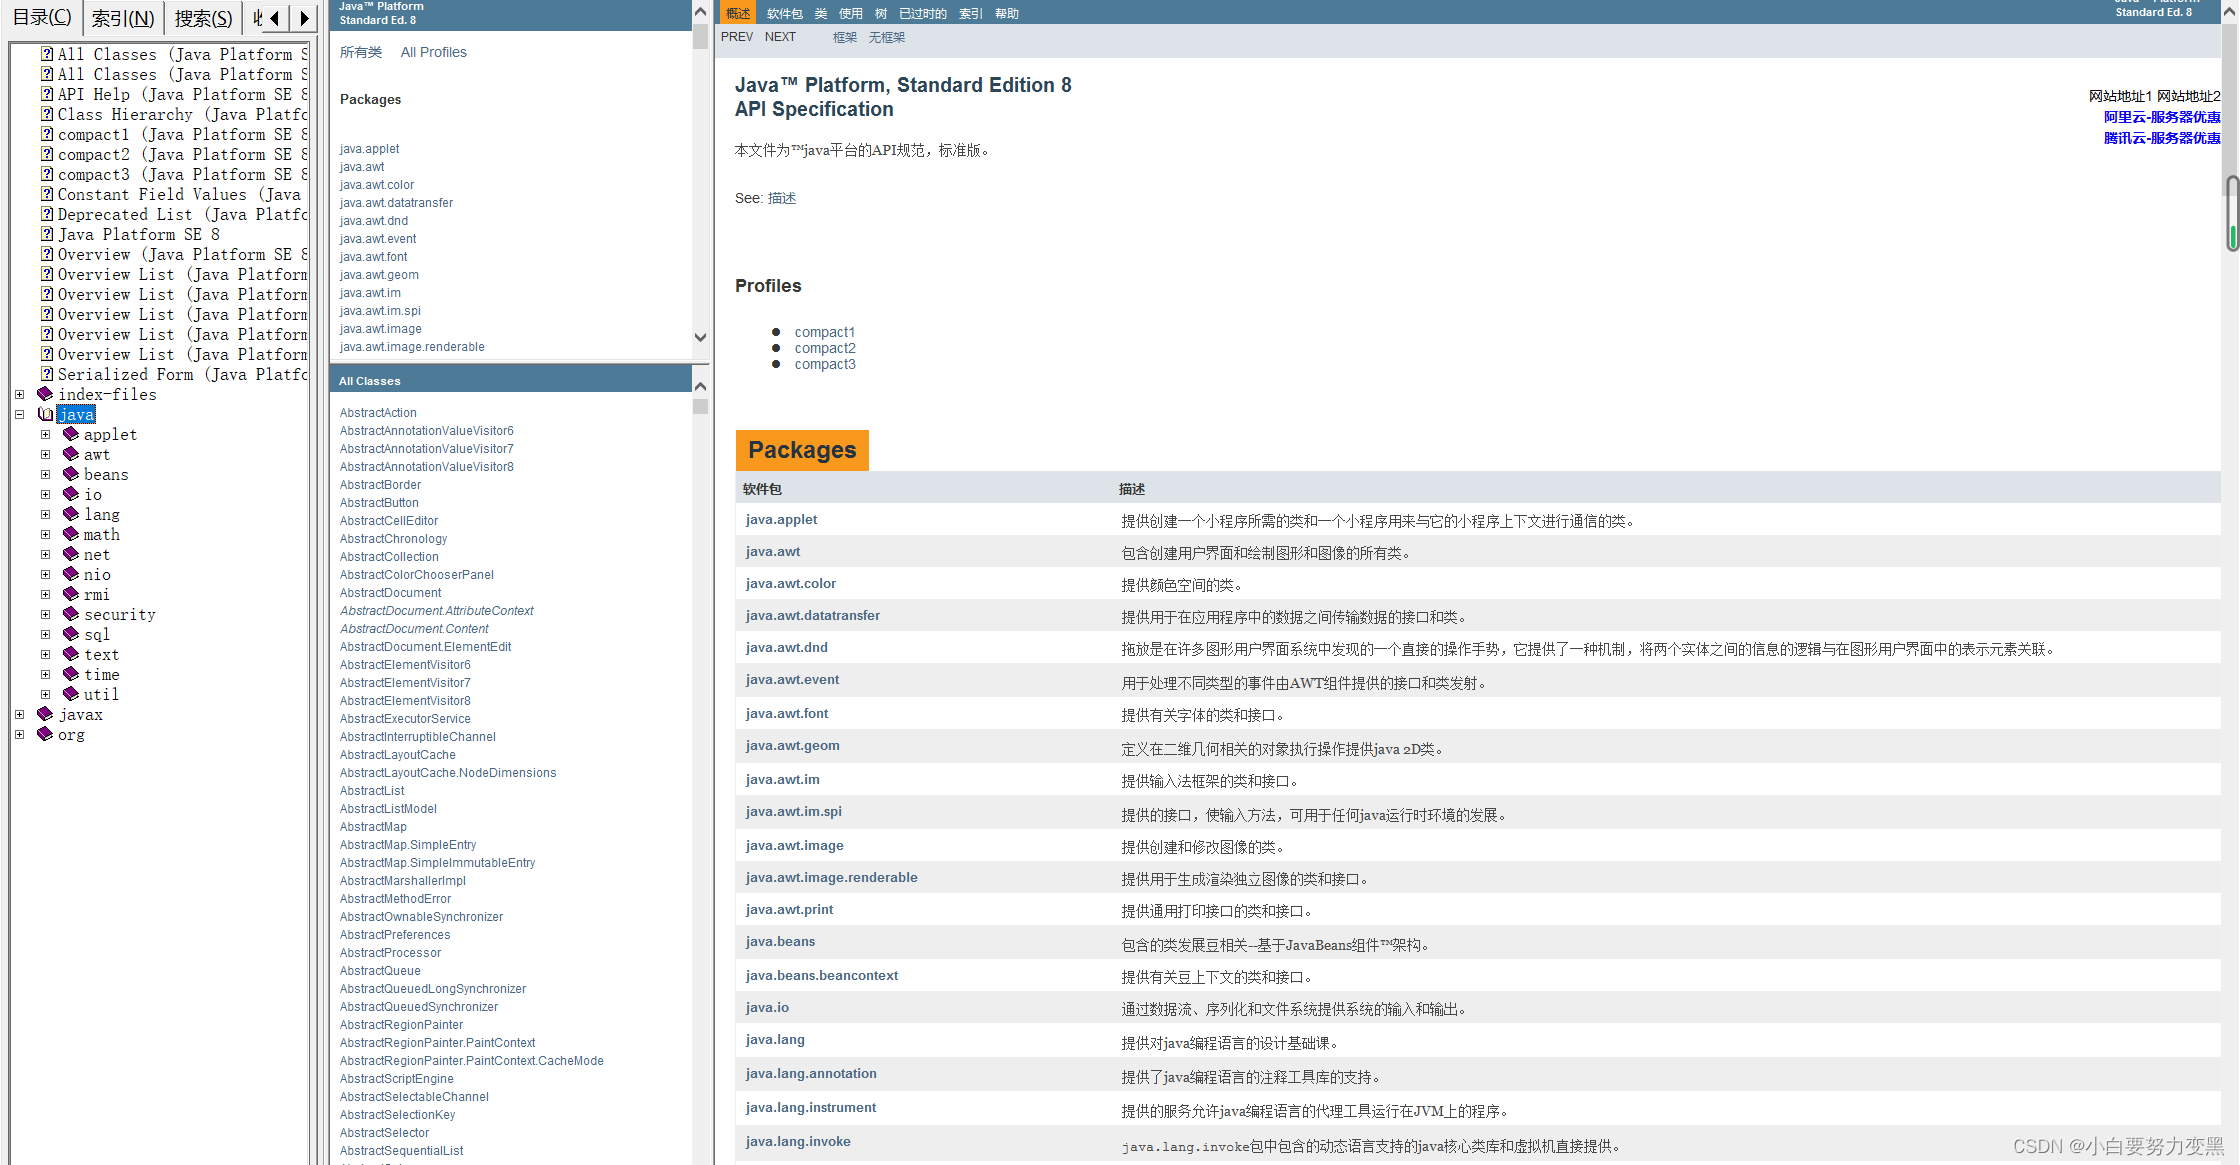Image resolution: width=2240 pixels, height=1165 pixels.
Task: Click the Serialized Form page icon
Action: point(47,374)
